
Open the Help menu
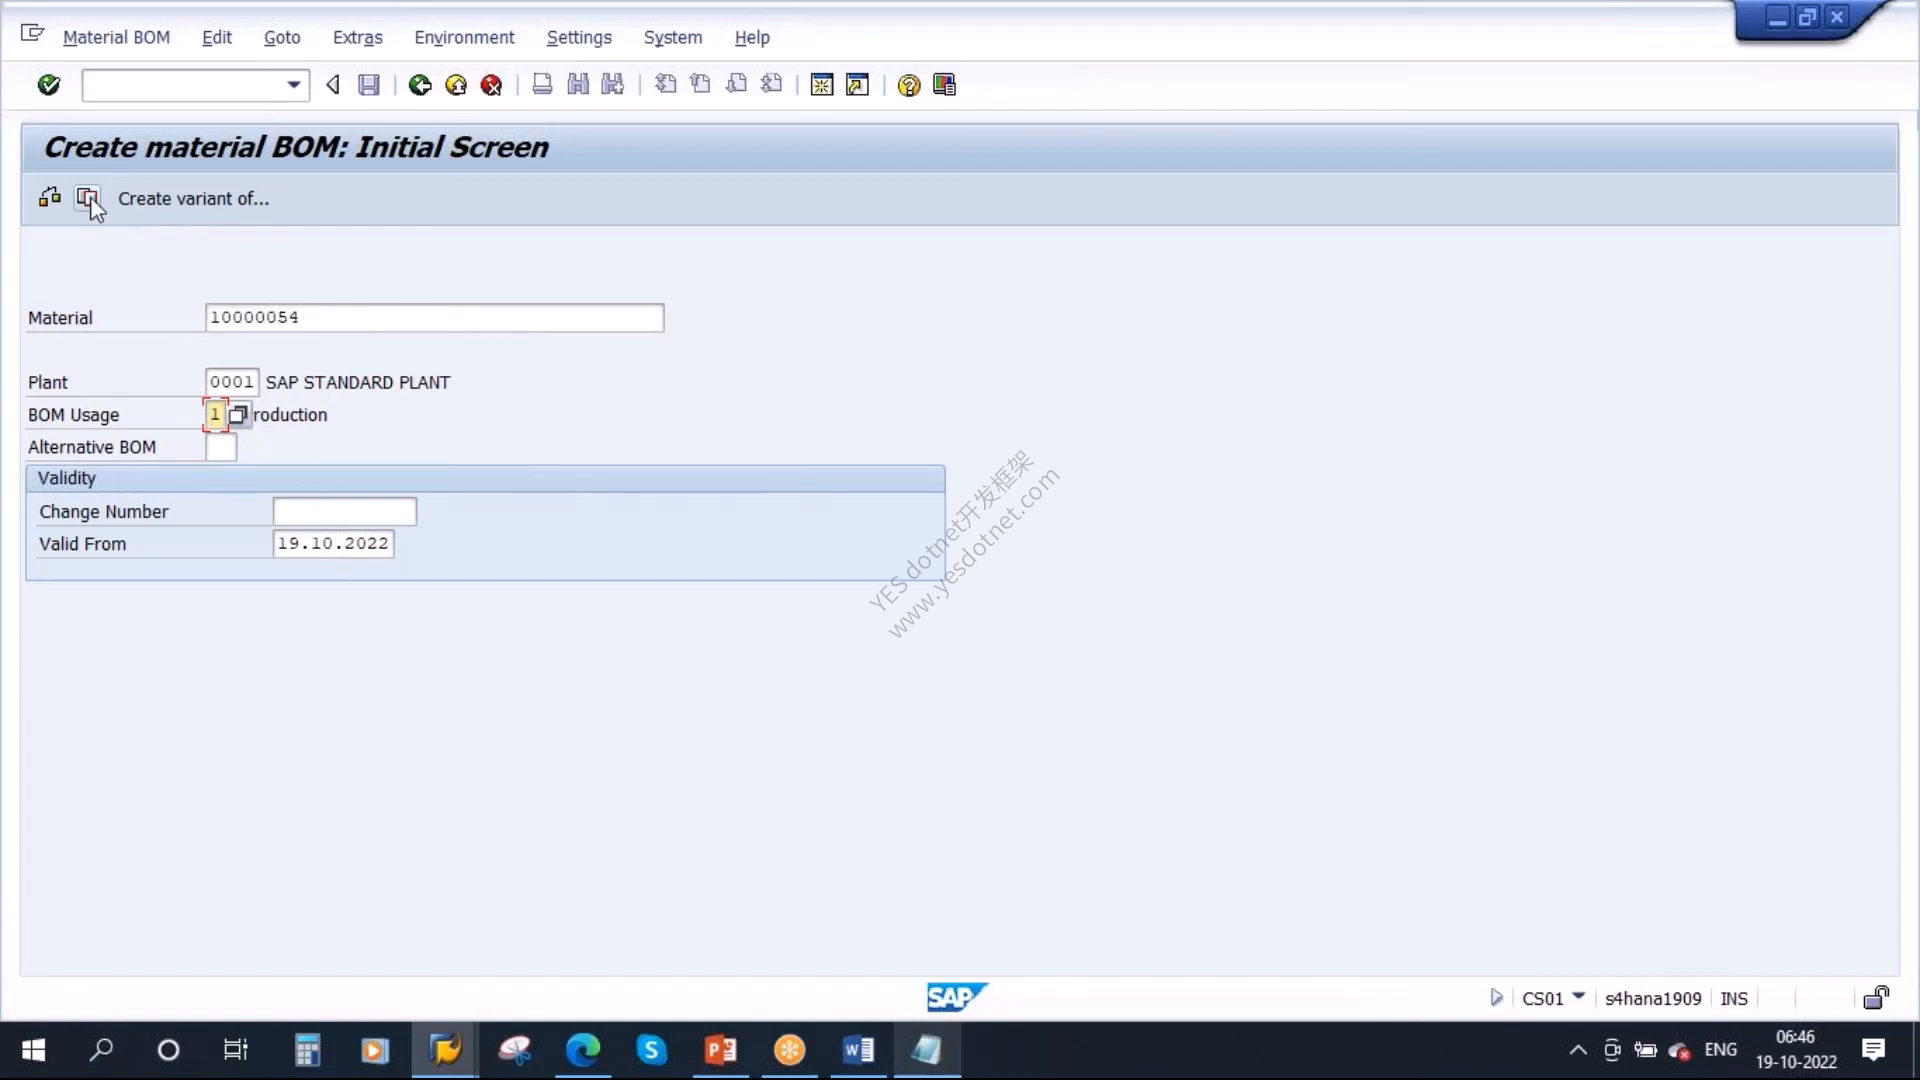752,37
